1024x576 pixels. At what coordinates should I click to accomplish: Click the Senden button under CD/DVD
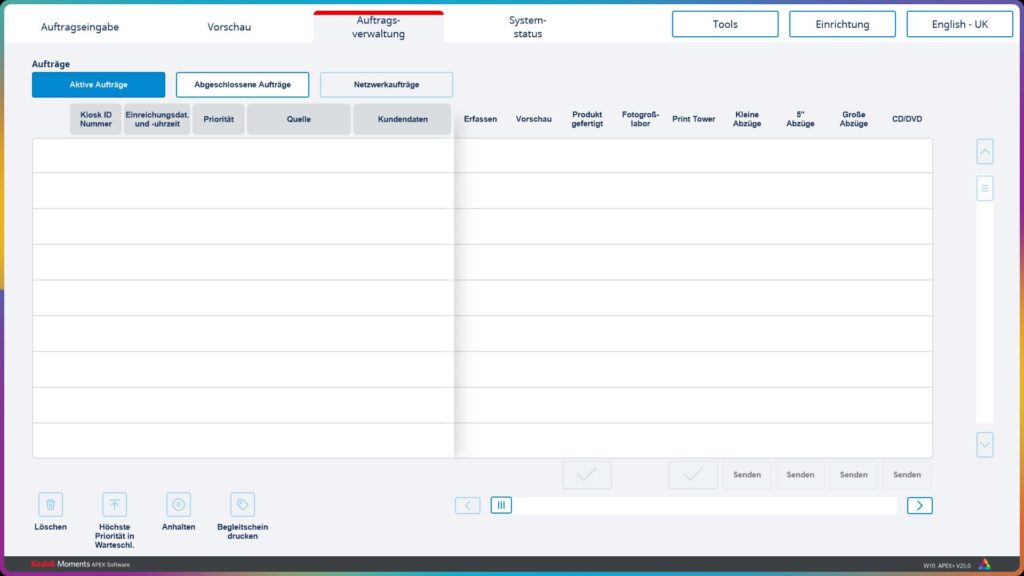(x=906, y=475)
